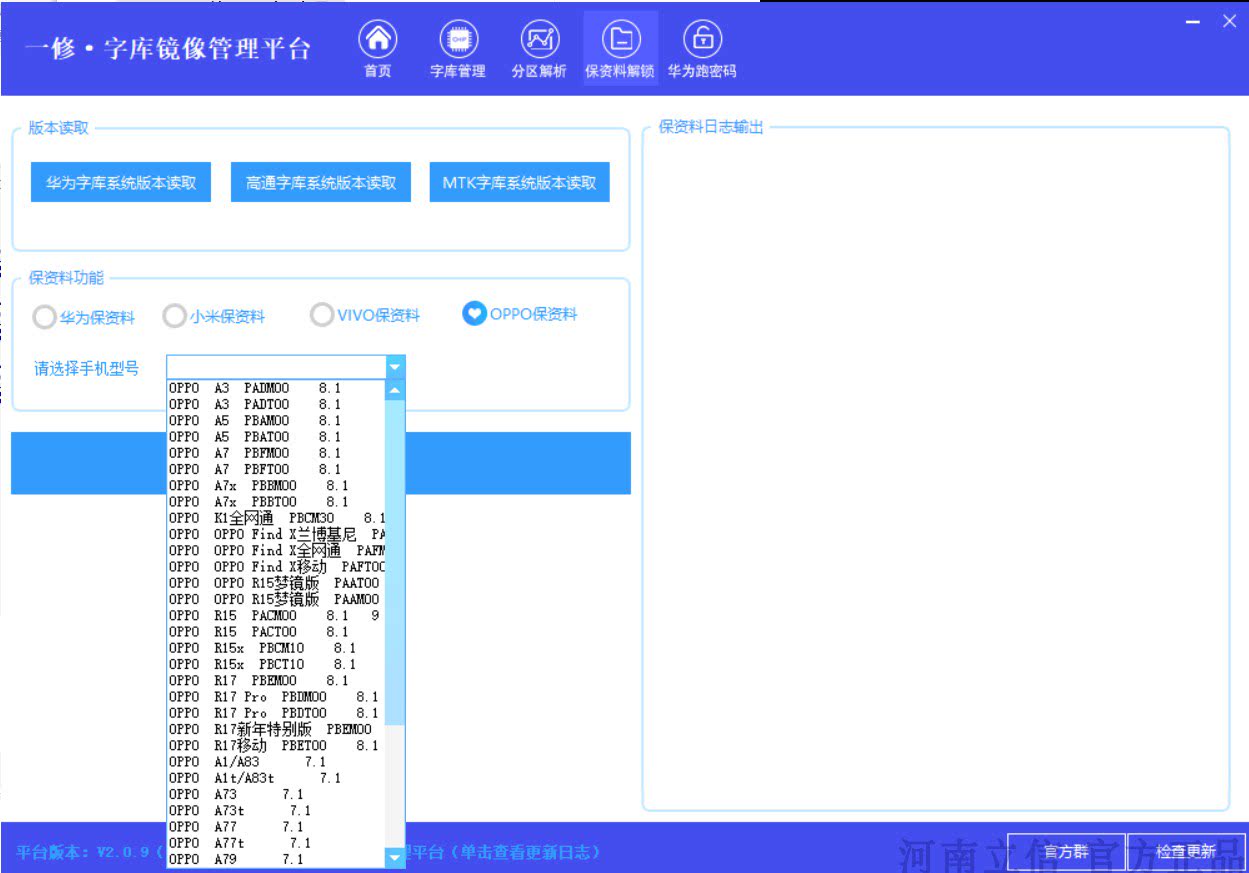1249x873 pixels.
Task: Choose OPPO A7 PBFM00 8.1
Action: [x=276, y=453]
